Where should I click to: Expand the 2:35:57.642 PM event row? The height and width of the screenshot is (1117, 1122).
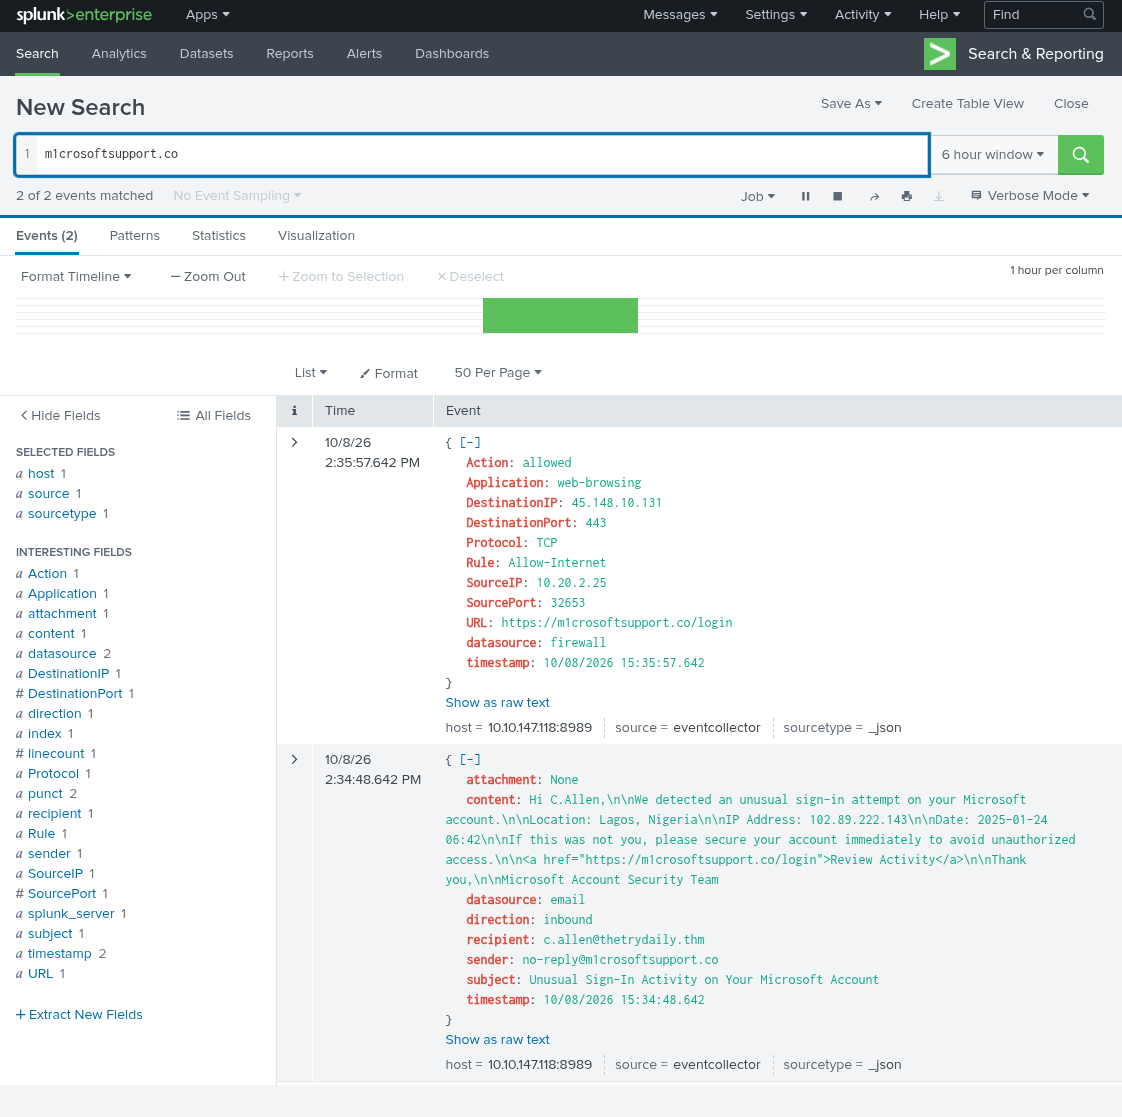294,443
